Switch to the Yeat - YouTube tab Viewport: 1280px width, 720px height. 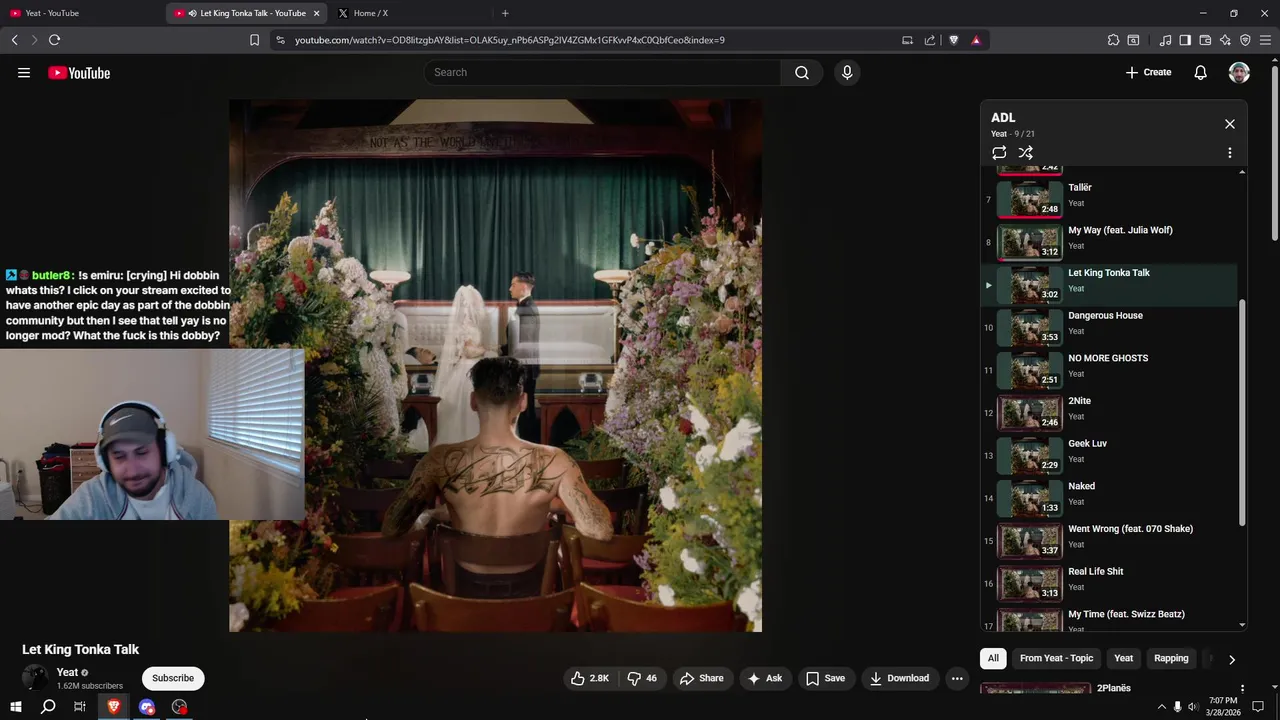80,13
